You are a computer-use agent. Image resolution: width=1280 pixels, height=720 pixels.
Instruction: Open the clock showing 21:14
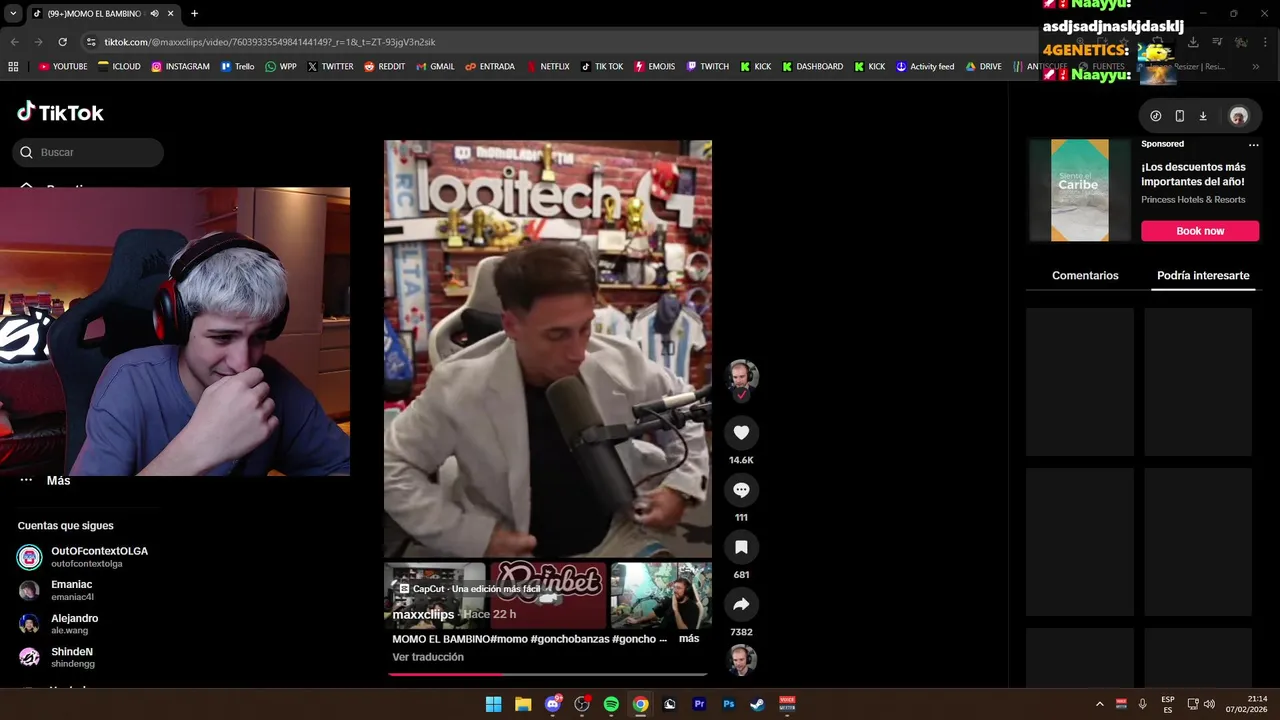click(1247, 704)
